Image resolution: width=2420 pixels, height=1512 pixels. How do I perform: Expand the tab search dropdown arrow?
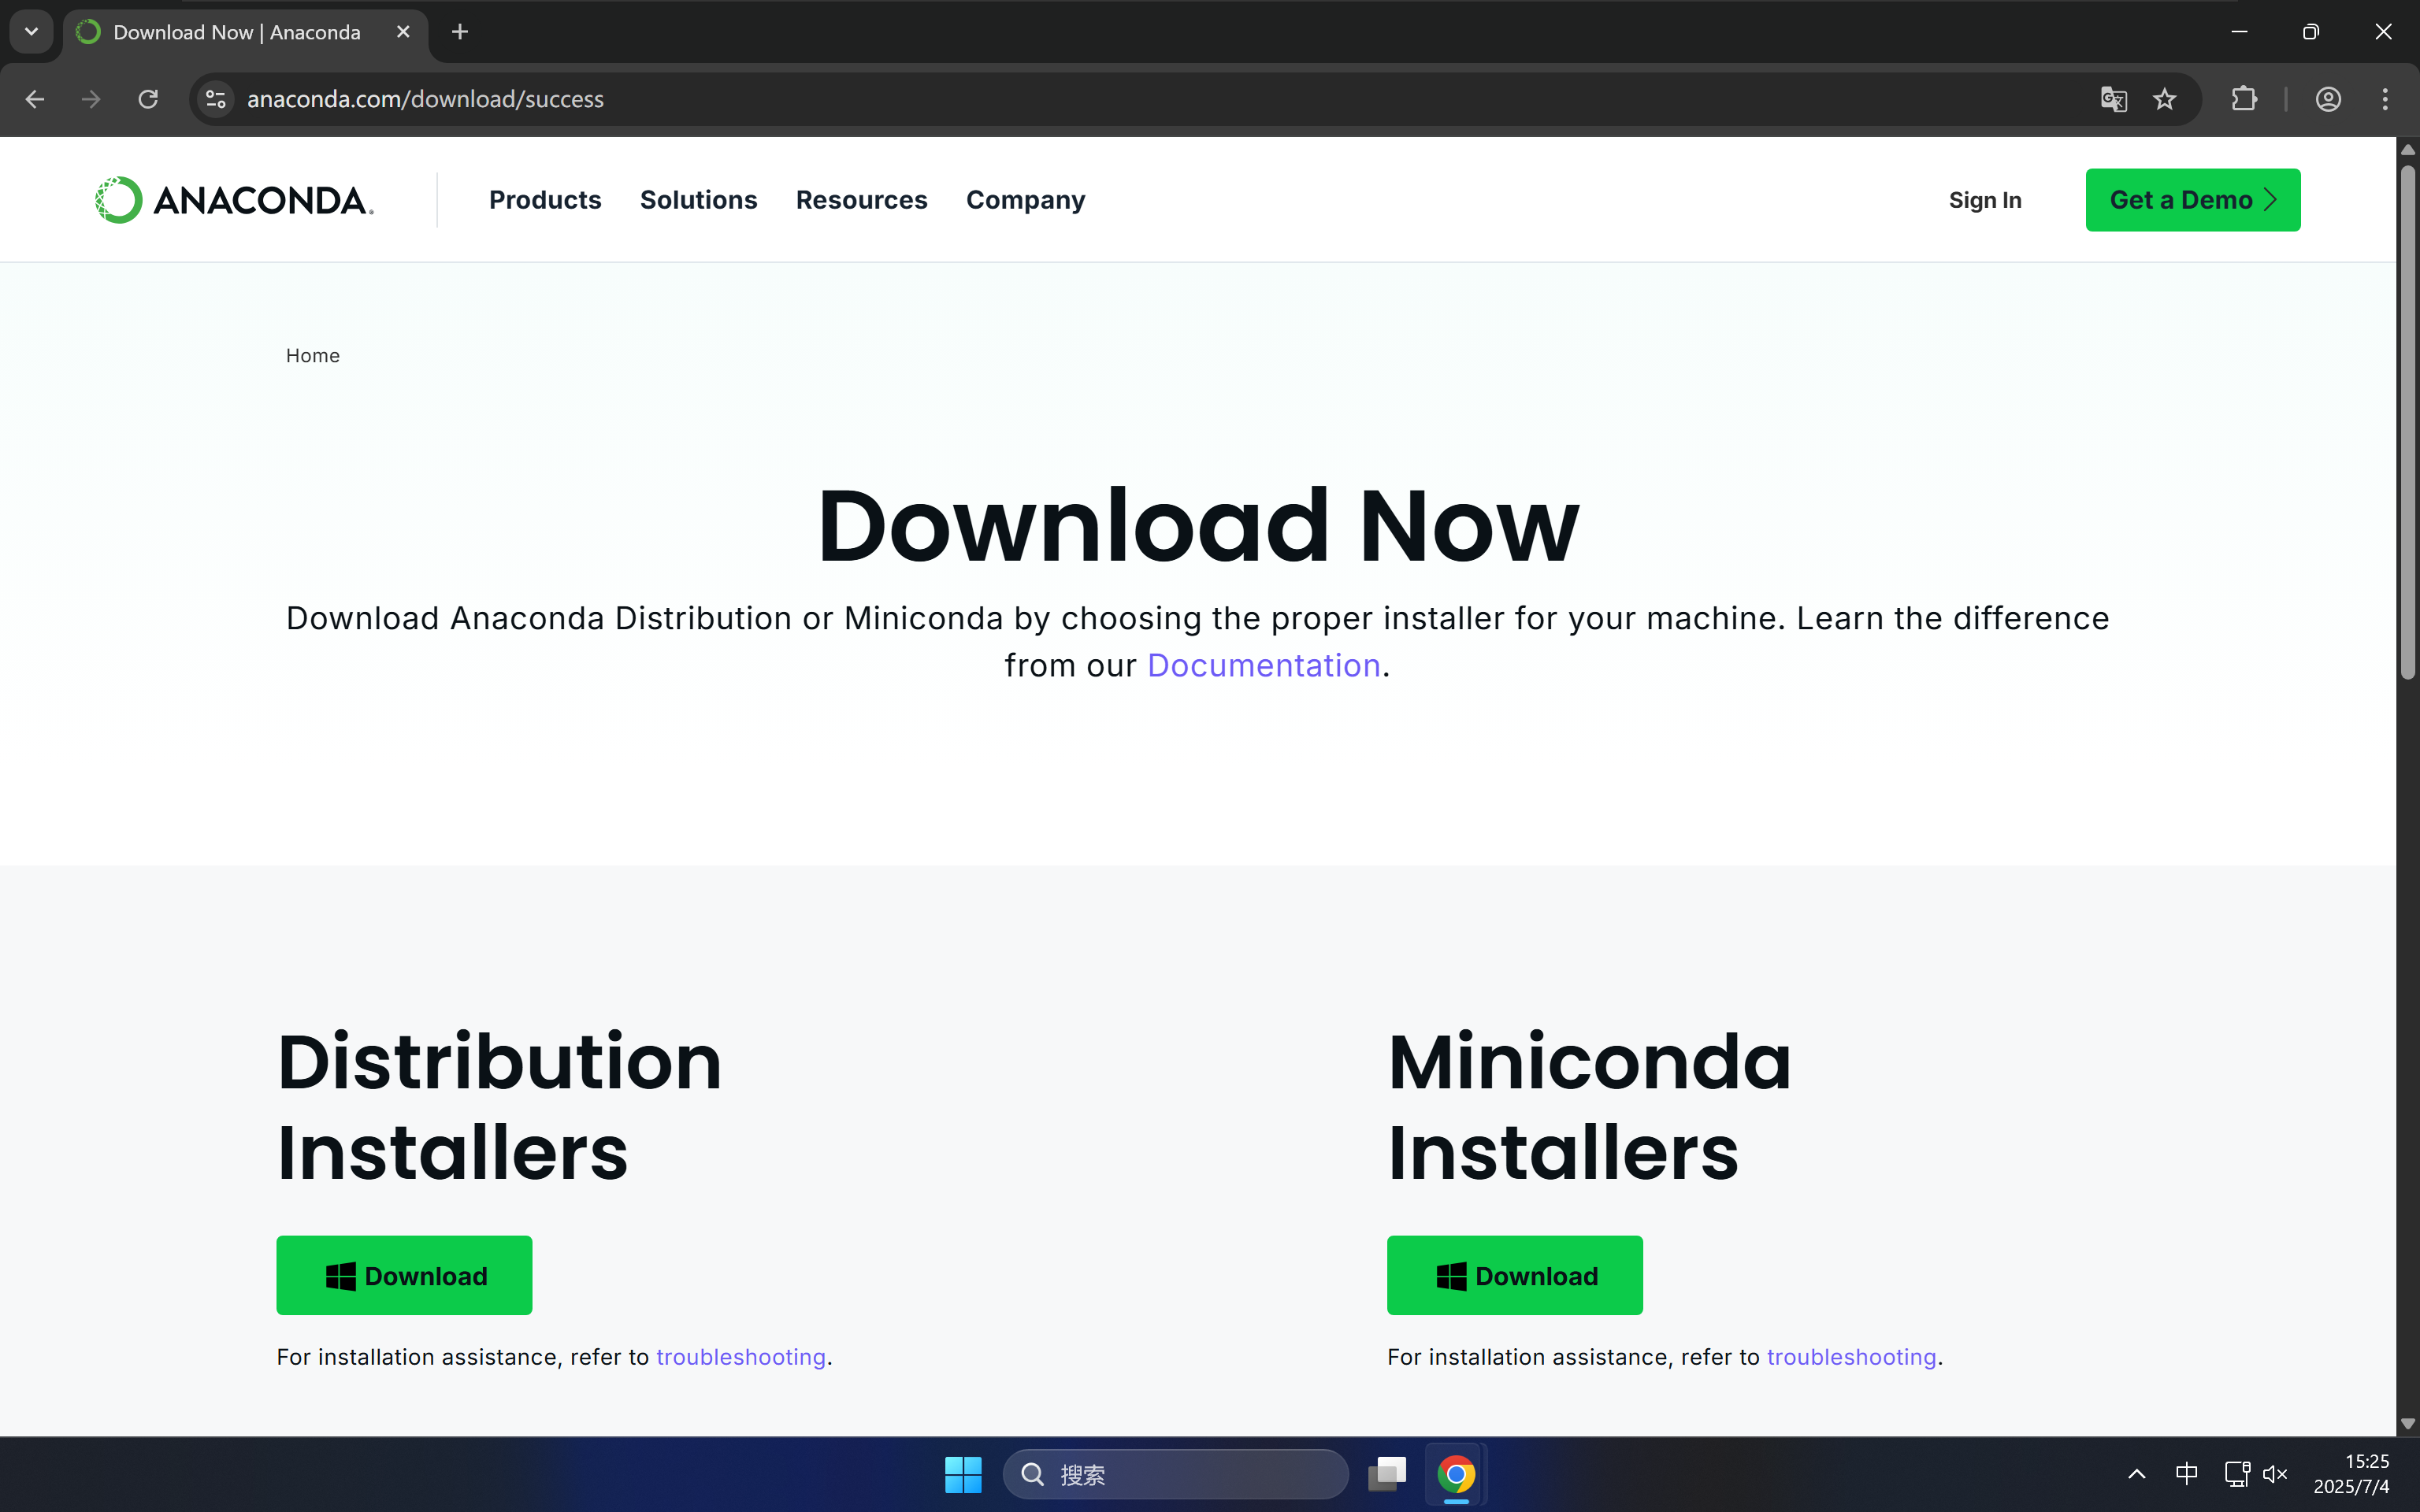click(31, 32)
